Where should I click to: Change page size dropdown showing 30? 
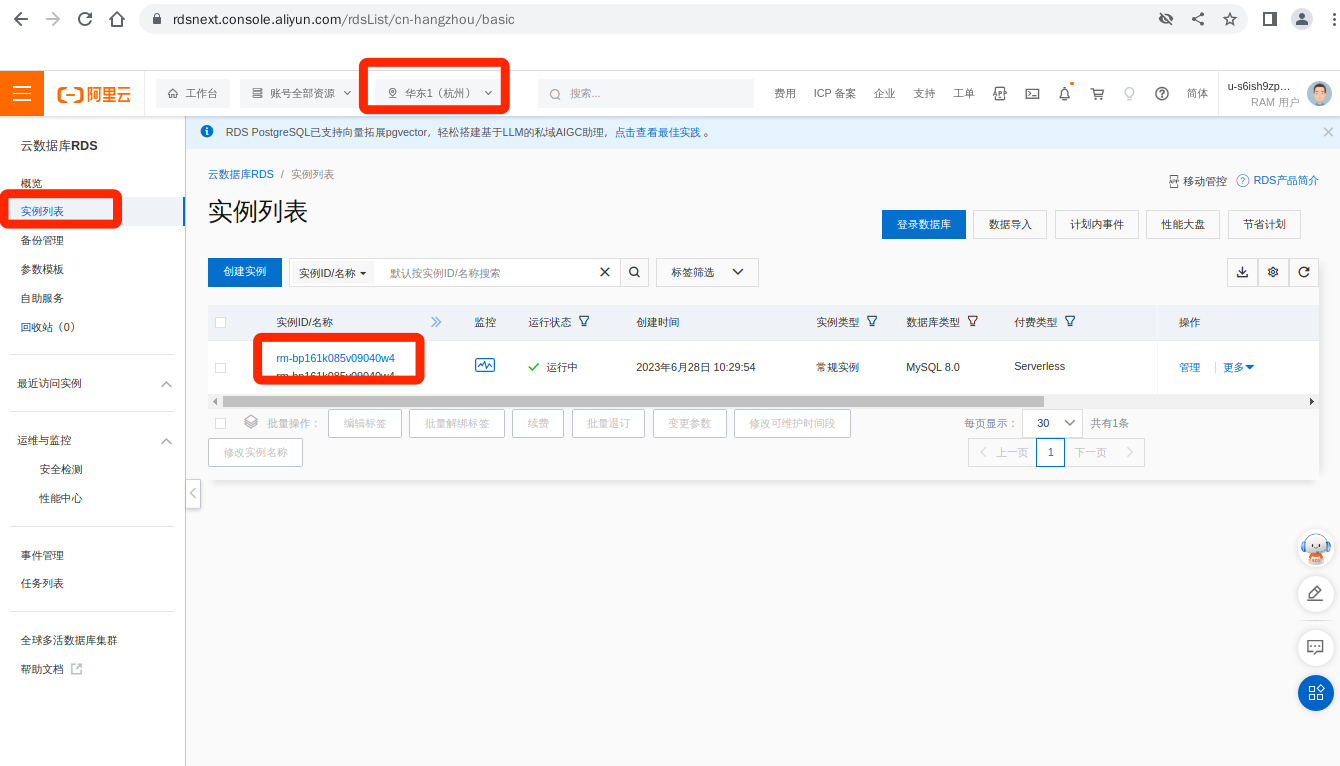pos(1052,423)
